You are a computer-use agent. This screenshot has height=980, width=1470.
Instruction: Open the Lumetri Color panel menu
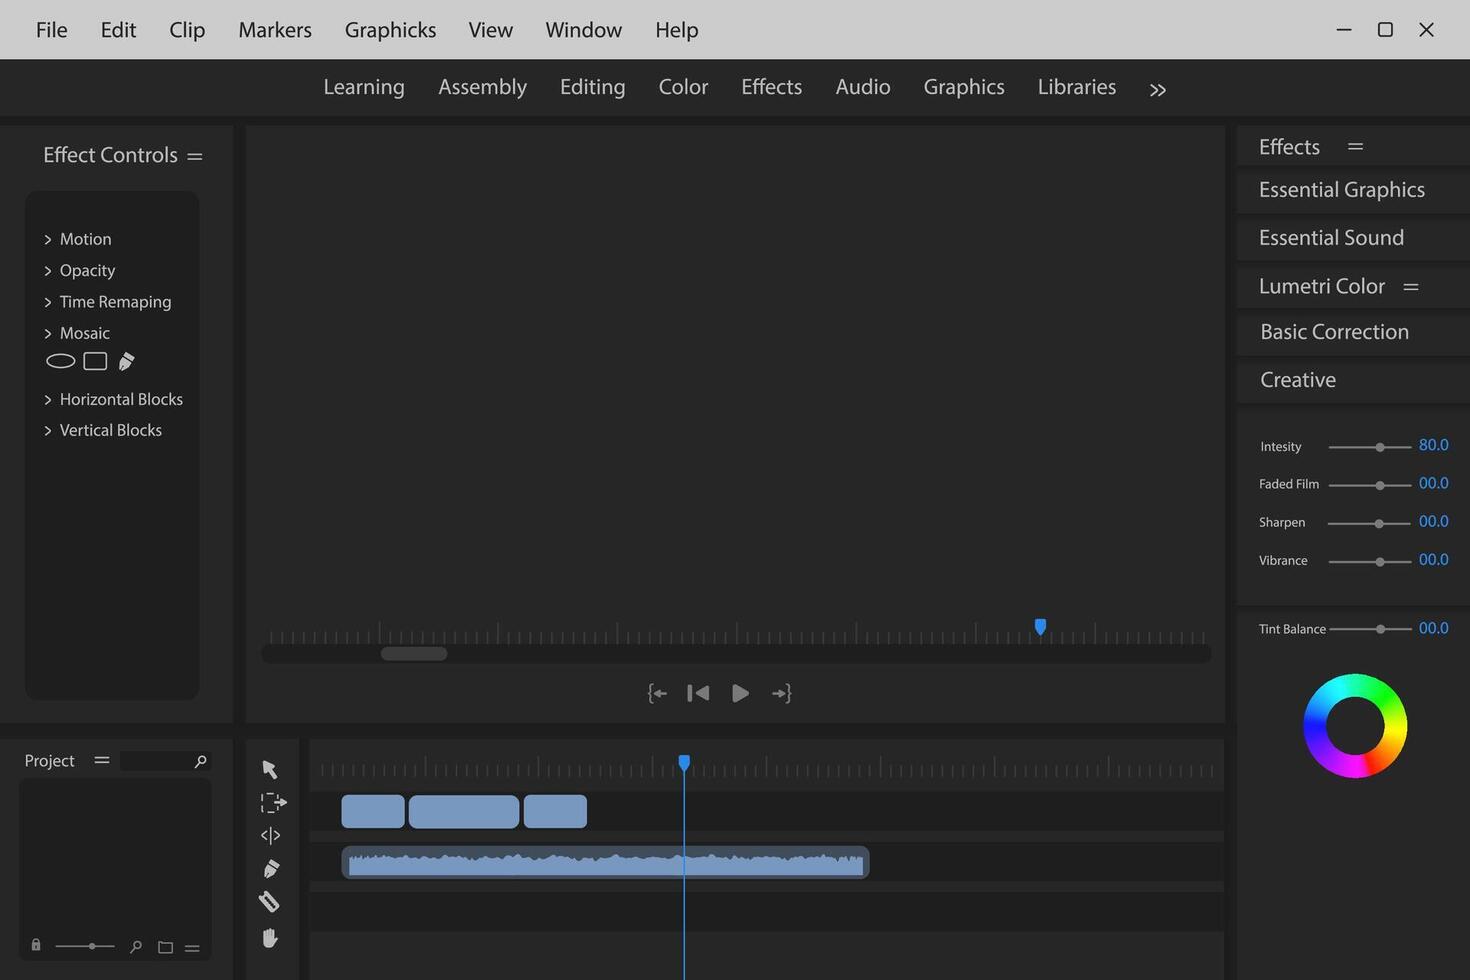[1411, 287]
